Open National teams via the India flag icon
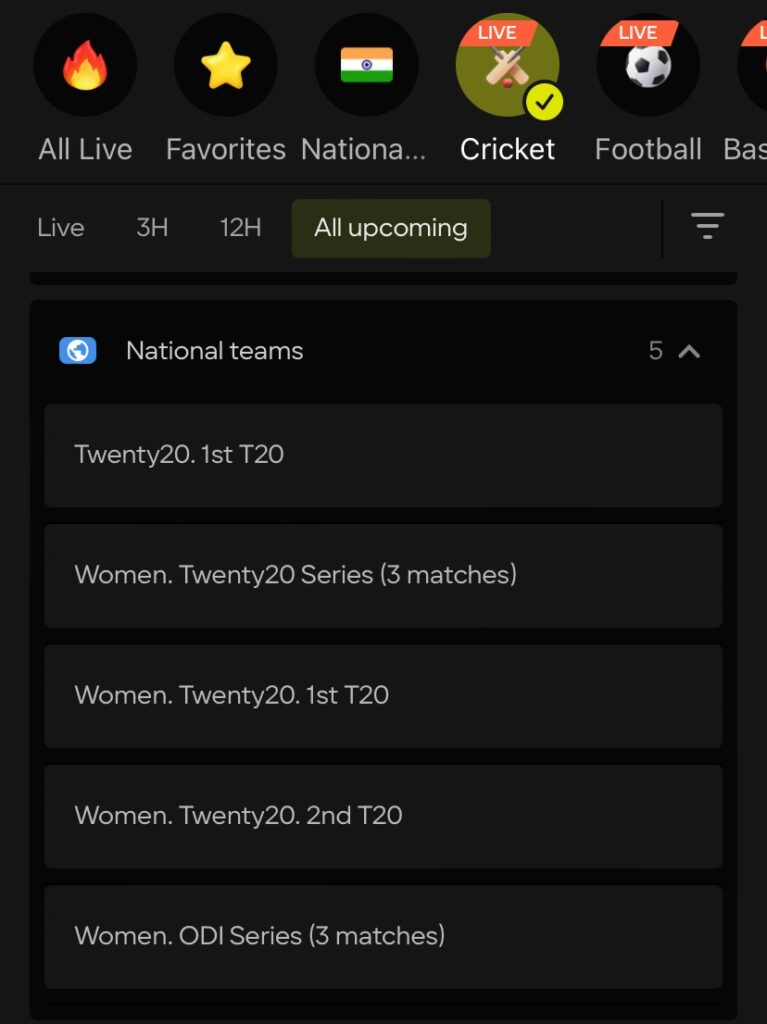Image resolution: width=767 pixels, height=1024 pixels. point(367,64)
